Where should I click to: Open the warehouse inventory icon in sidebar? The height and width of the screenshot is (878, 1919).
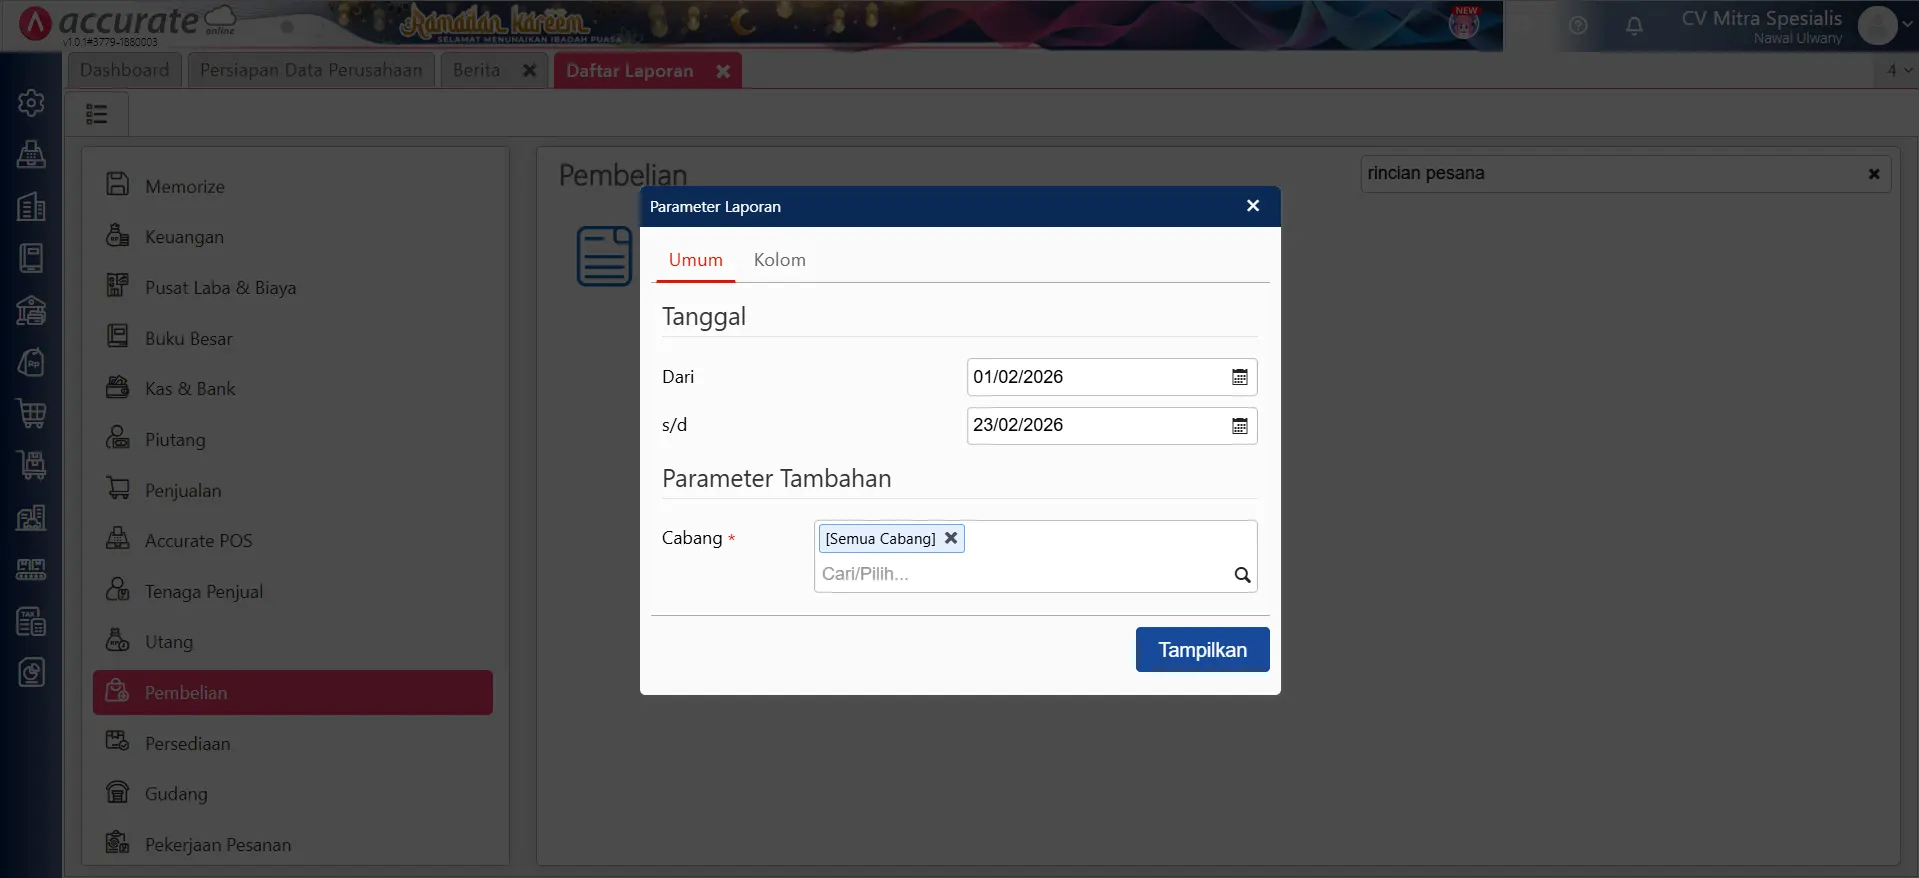coord(31,465)
